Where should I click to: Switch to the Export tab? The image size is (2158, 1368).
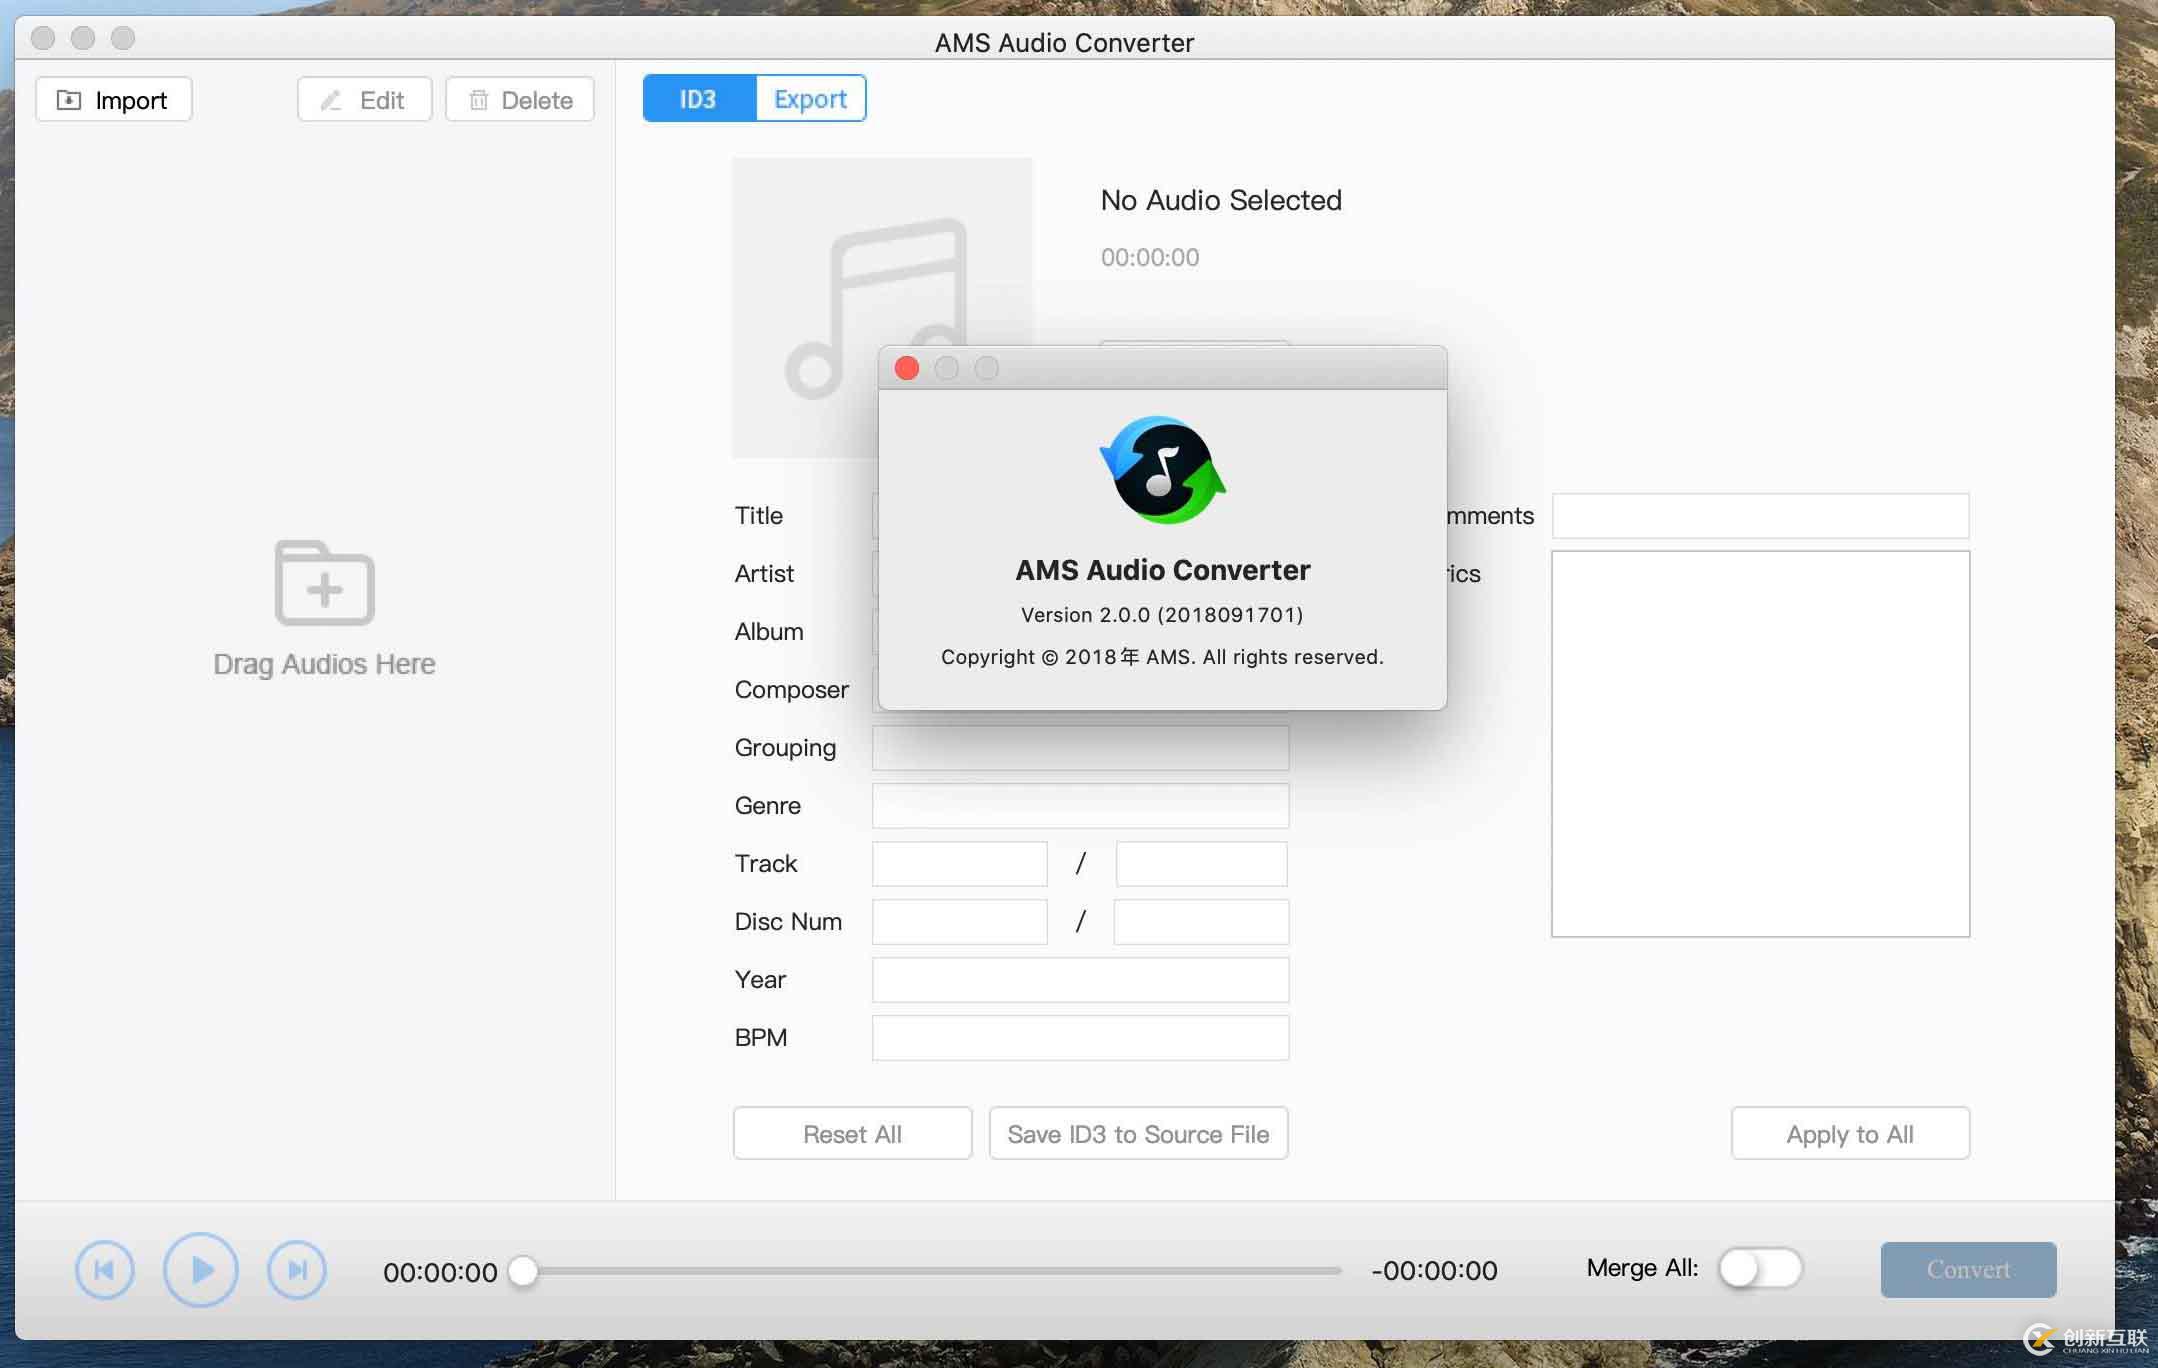coord(810,99)
